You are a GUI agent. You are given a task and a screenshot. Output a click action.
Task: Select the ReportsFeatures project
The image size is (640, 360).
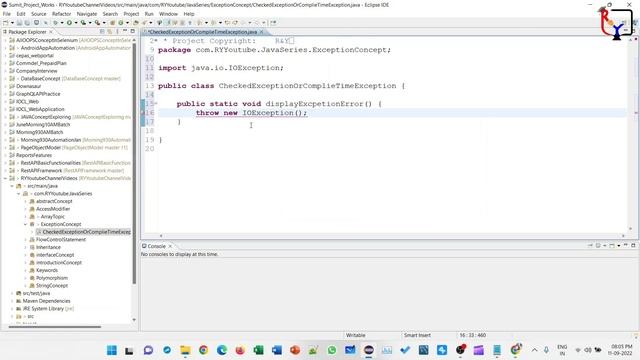point(34,156)
